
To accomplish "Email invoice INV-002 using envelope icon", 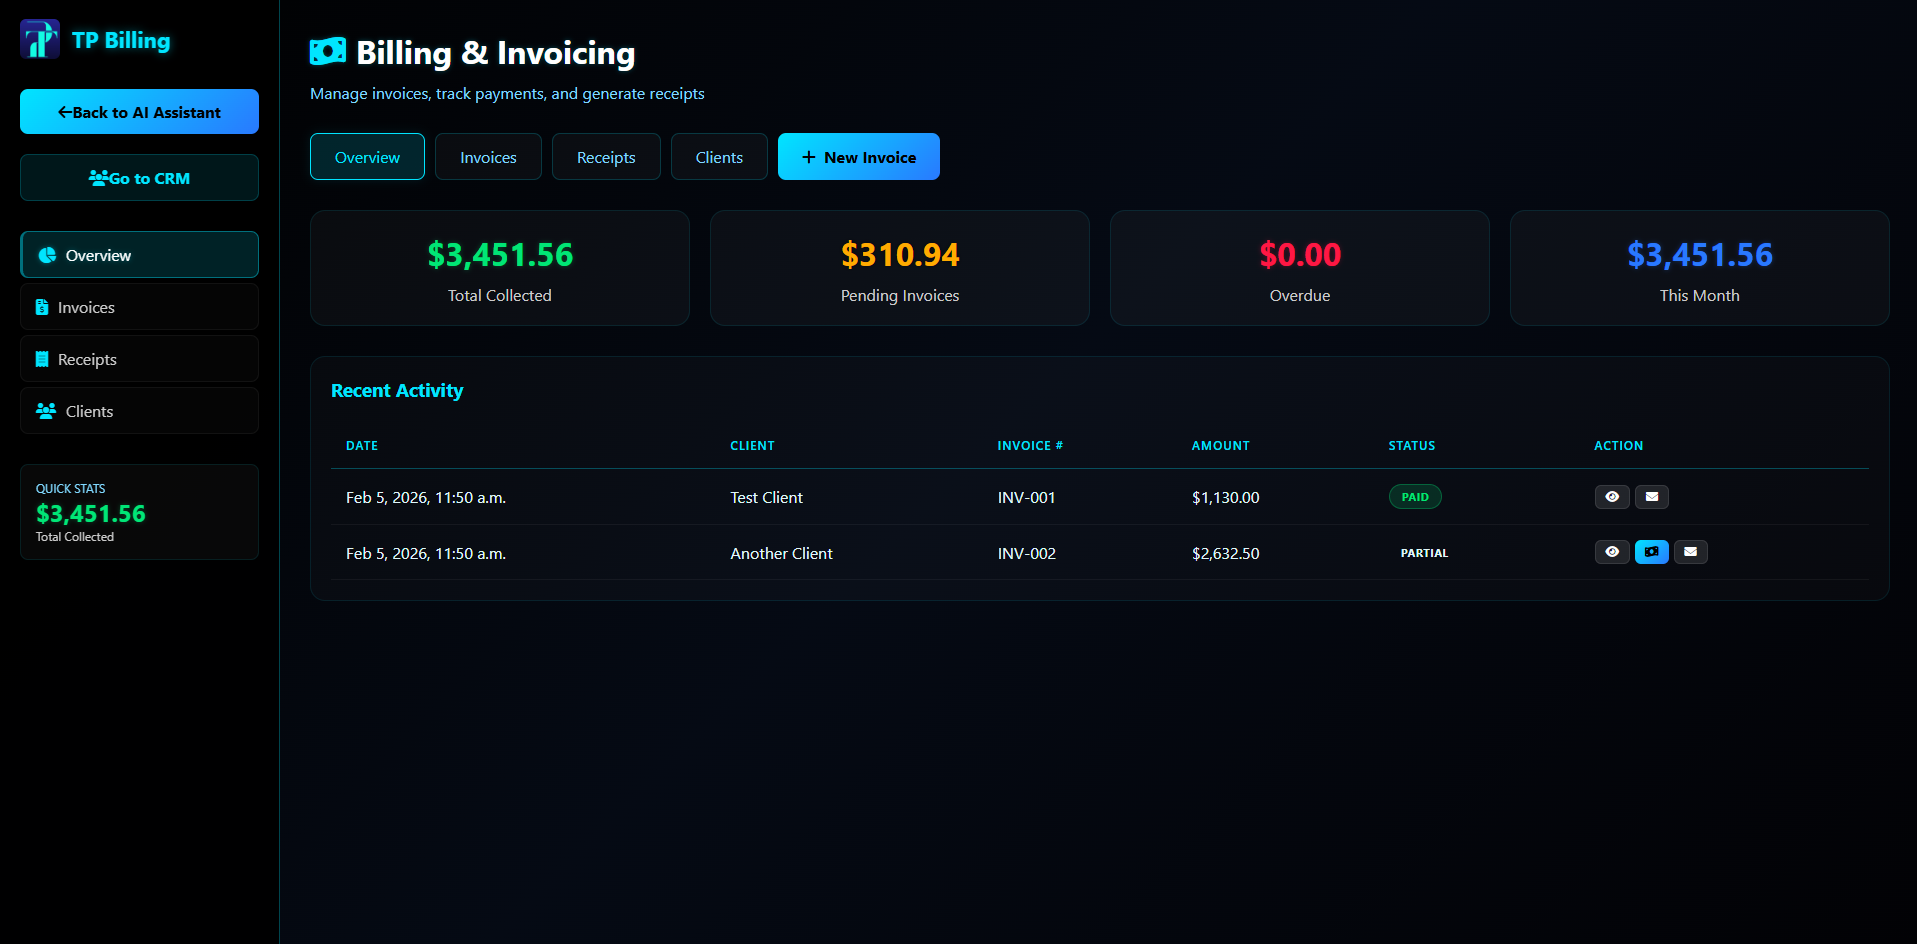I will (x=1690, y=552).
